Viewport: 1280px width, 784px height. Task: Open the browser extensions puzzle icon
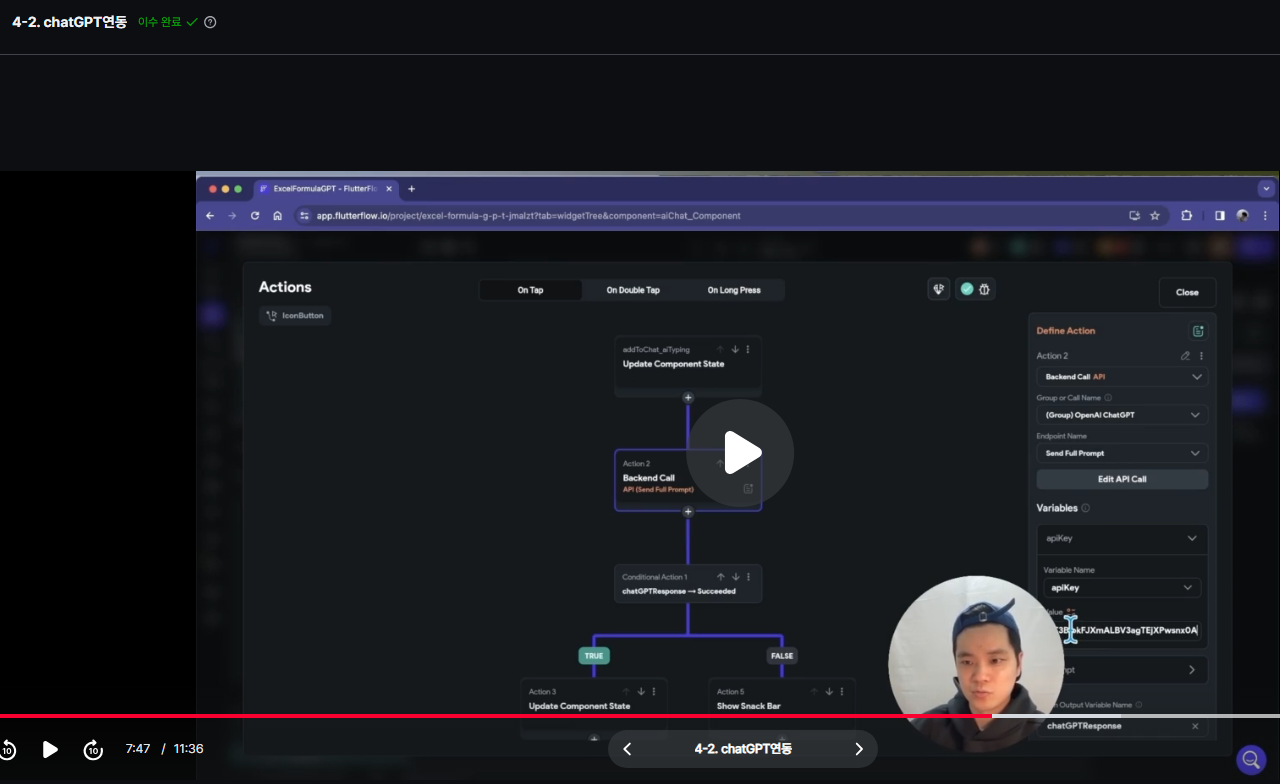coord(1187,215)
